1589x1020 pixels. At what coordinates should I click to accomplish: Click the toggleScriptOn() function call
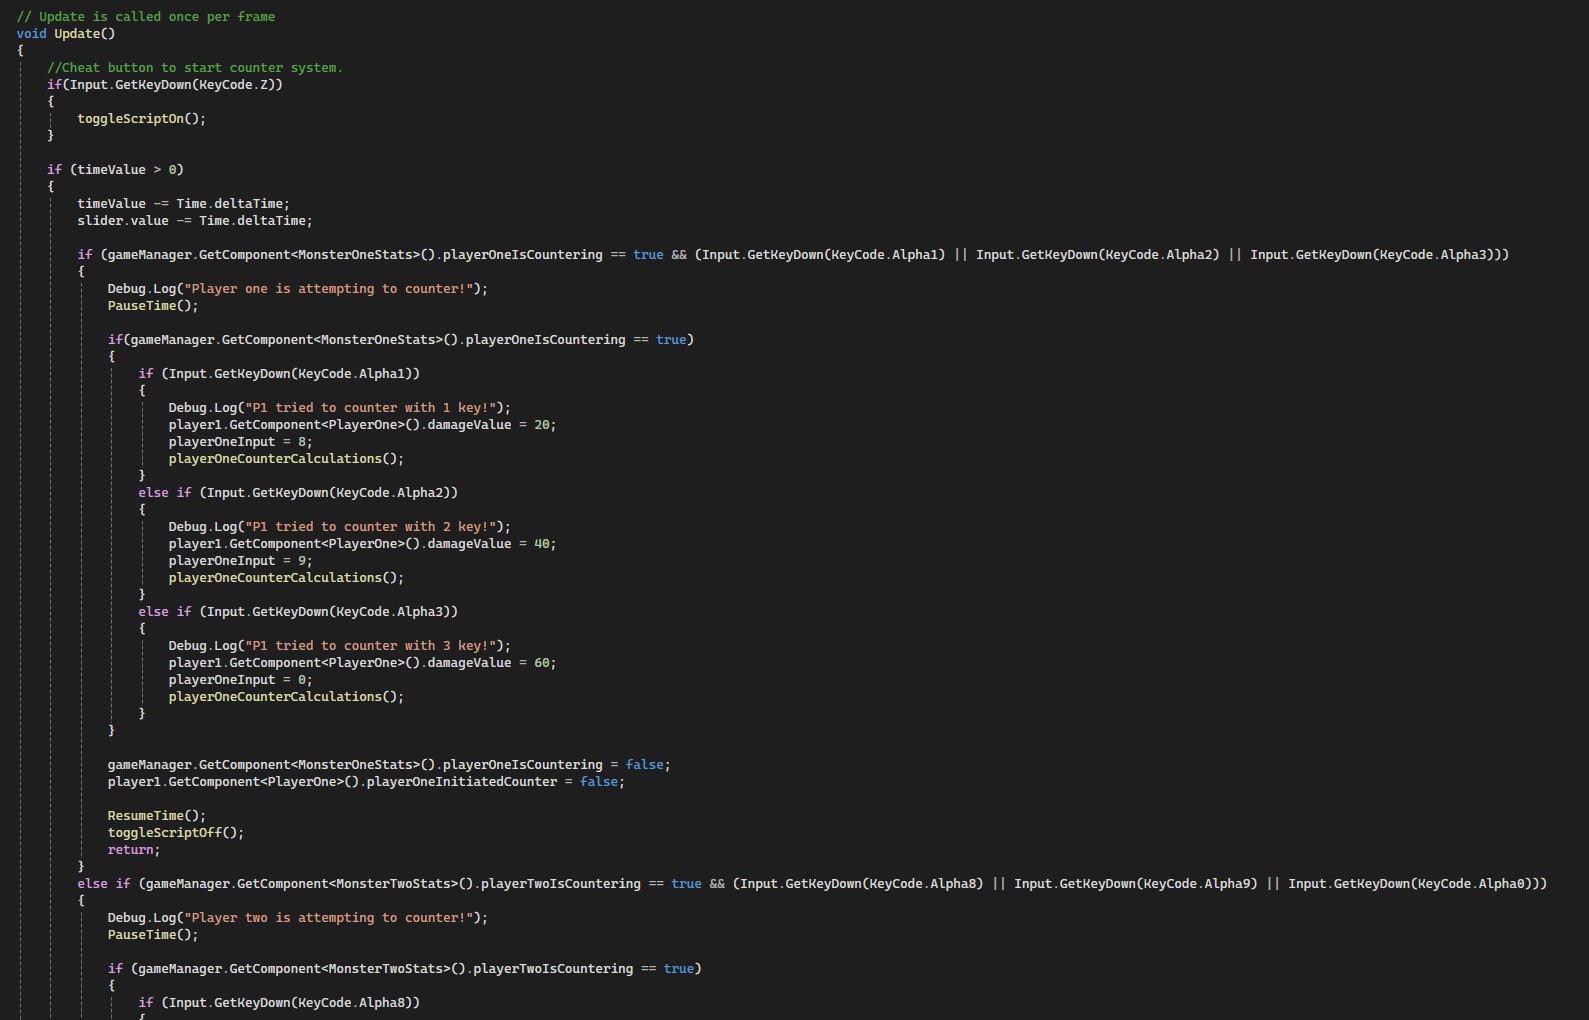(x=141, y=119)
